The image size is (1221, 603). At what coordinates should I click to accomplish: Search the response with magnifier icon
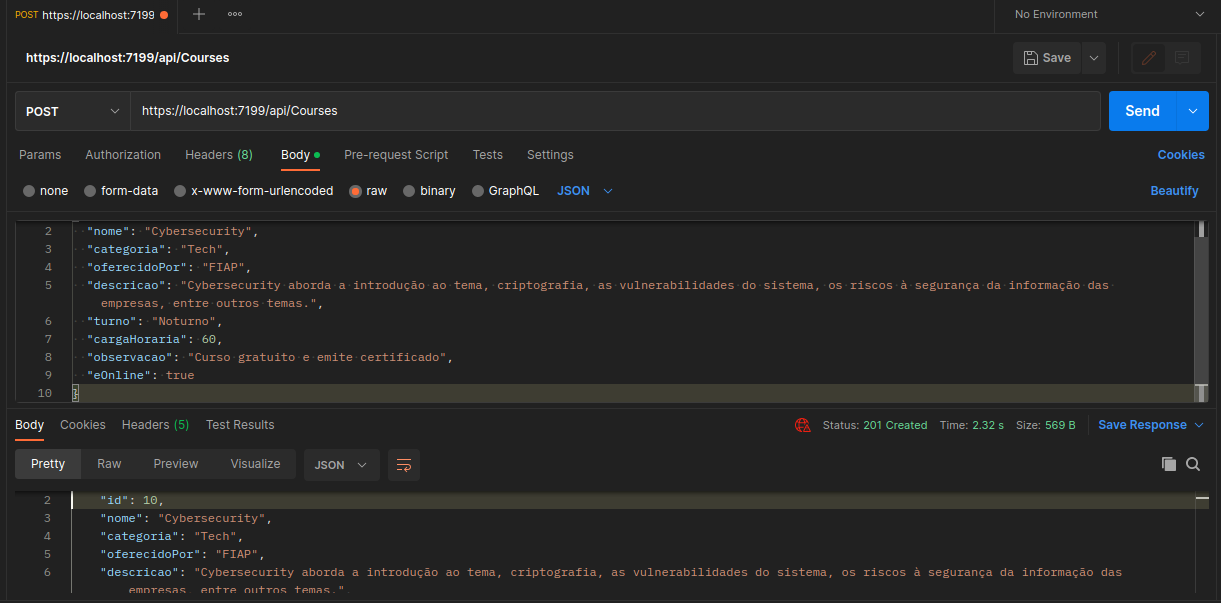(x=1193, y=464)
